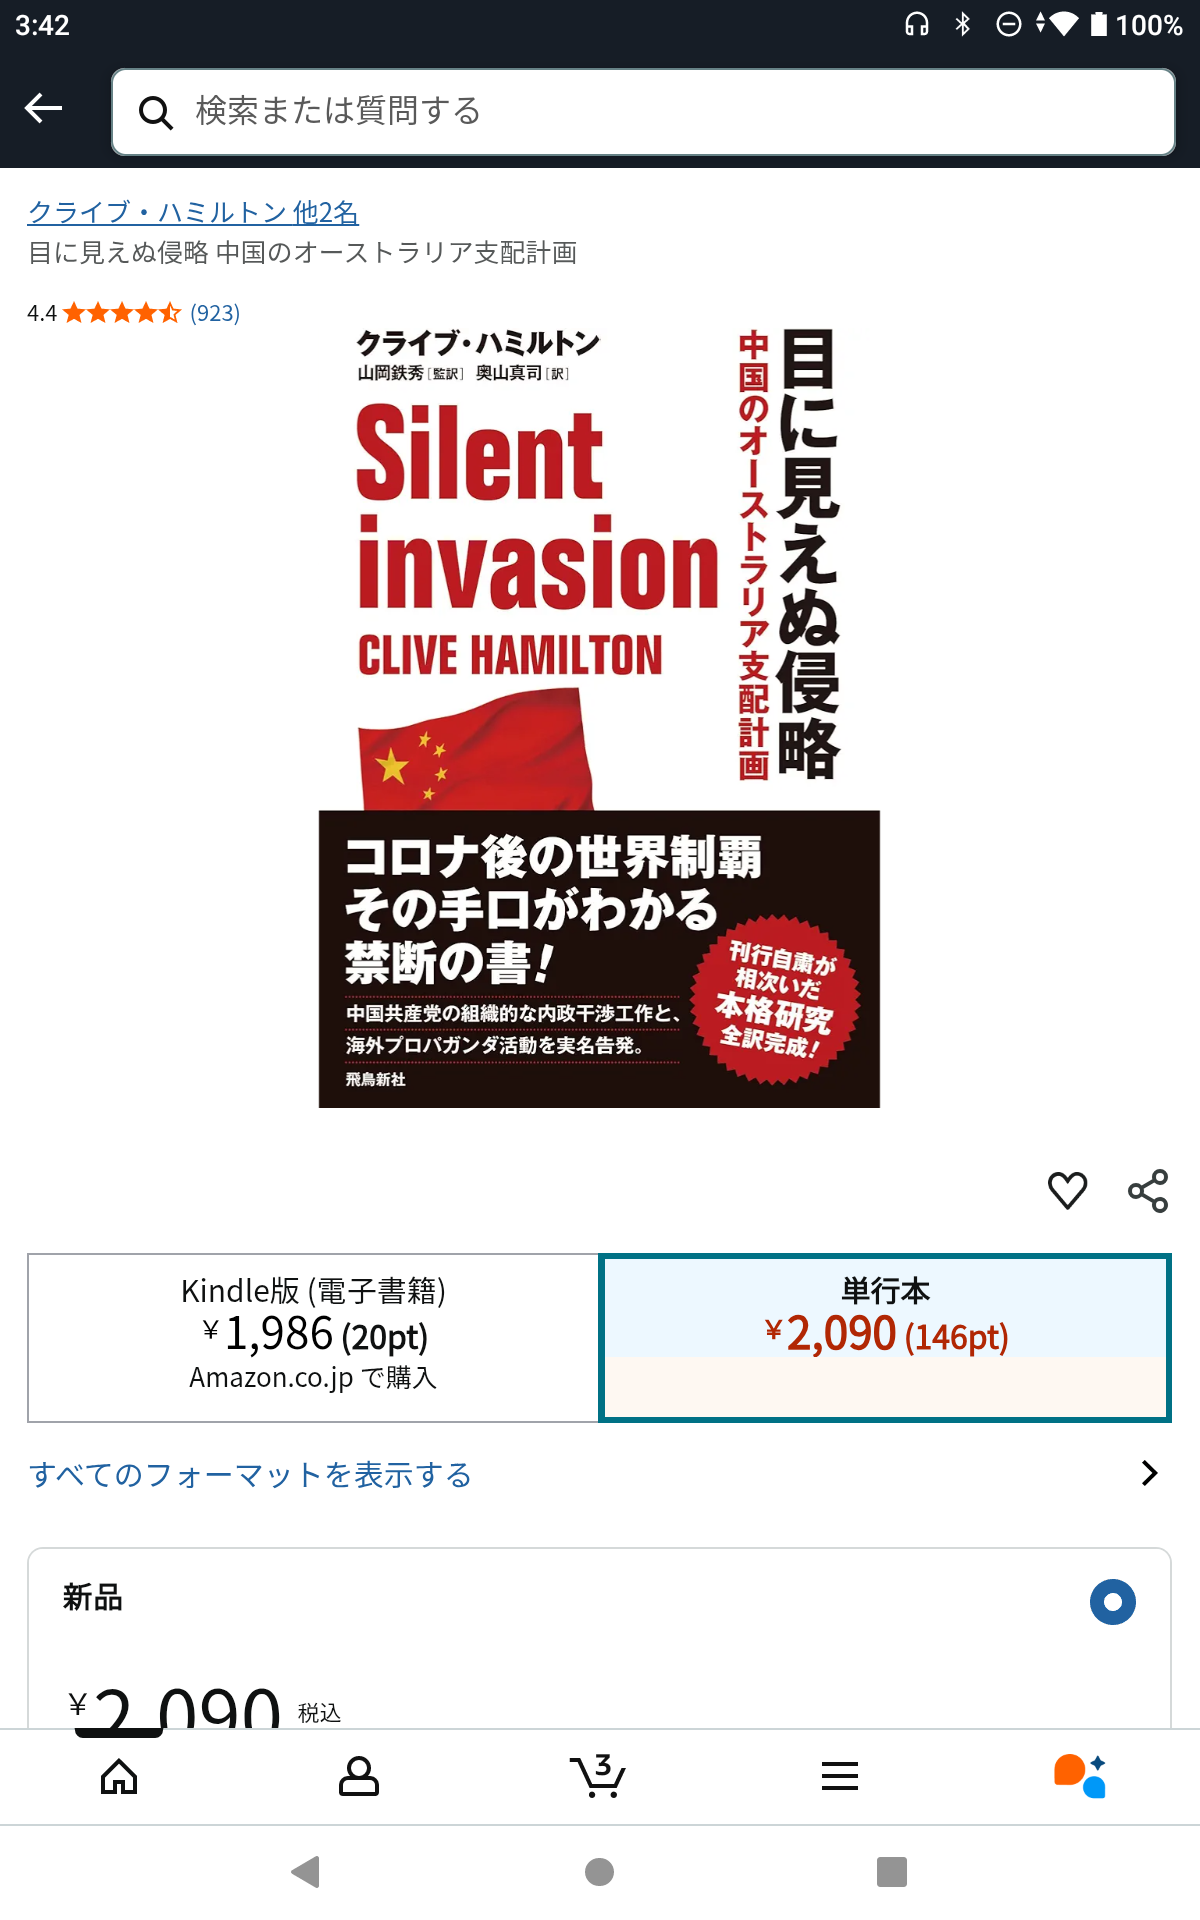Select the 新品 radio button
Image resolution: width=1200 pixels, height=1920 pixels.
(1113, 1602)
